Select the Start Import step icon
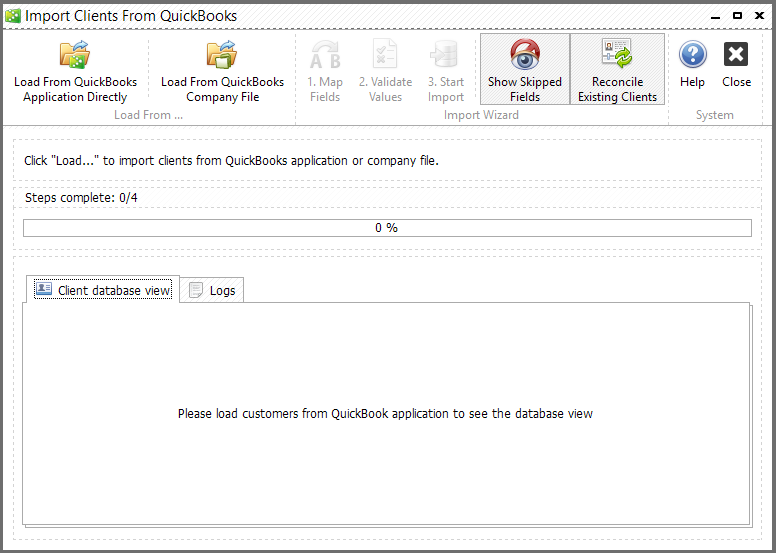Screen dimensions: 776x553 point(445,54)
